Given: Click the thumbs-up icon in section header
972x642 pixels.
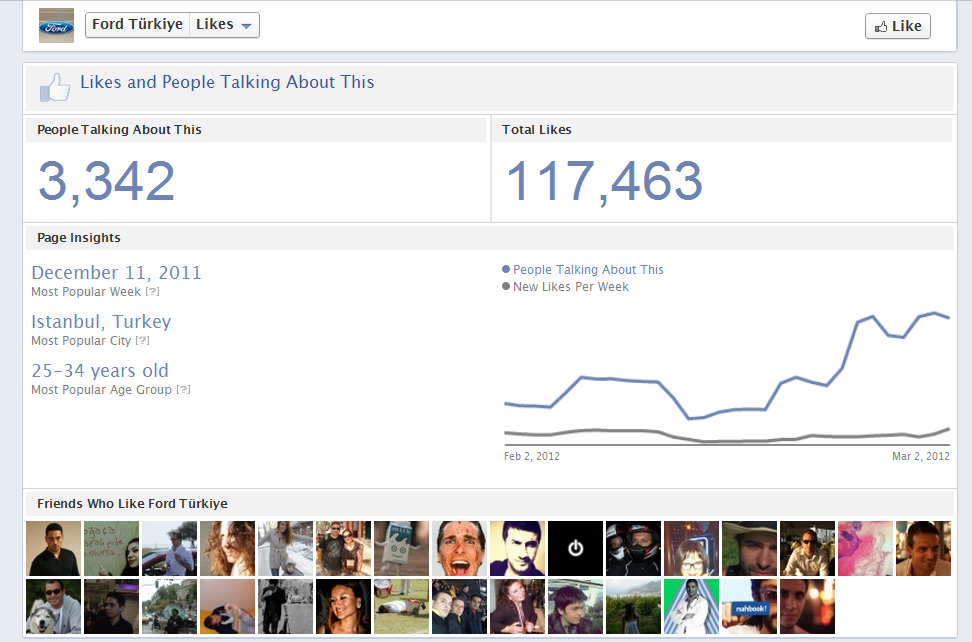Looking at the screenshot, I should point(55,88).
